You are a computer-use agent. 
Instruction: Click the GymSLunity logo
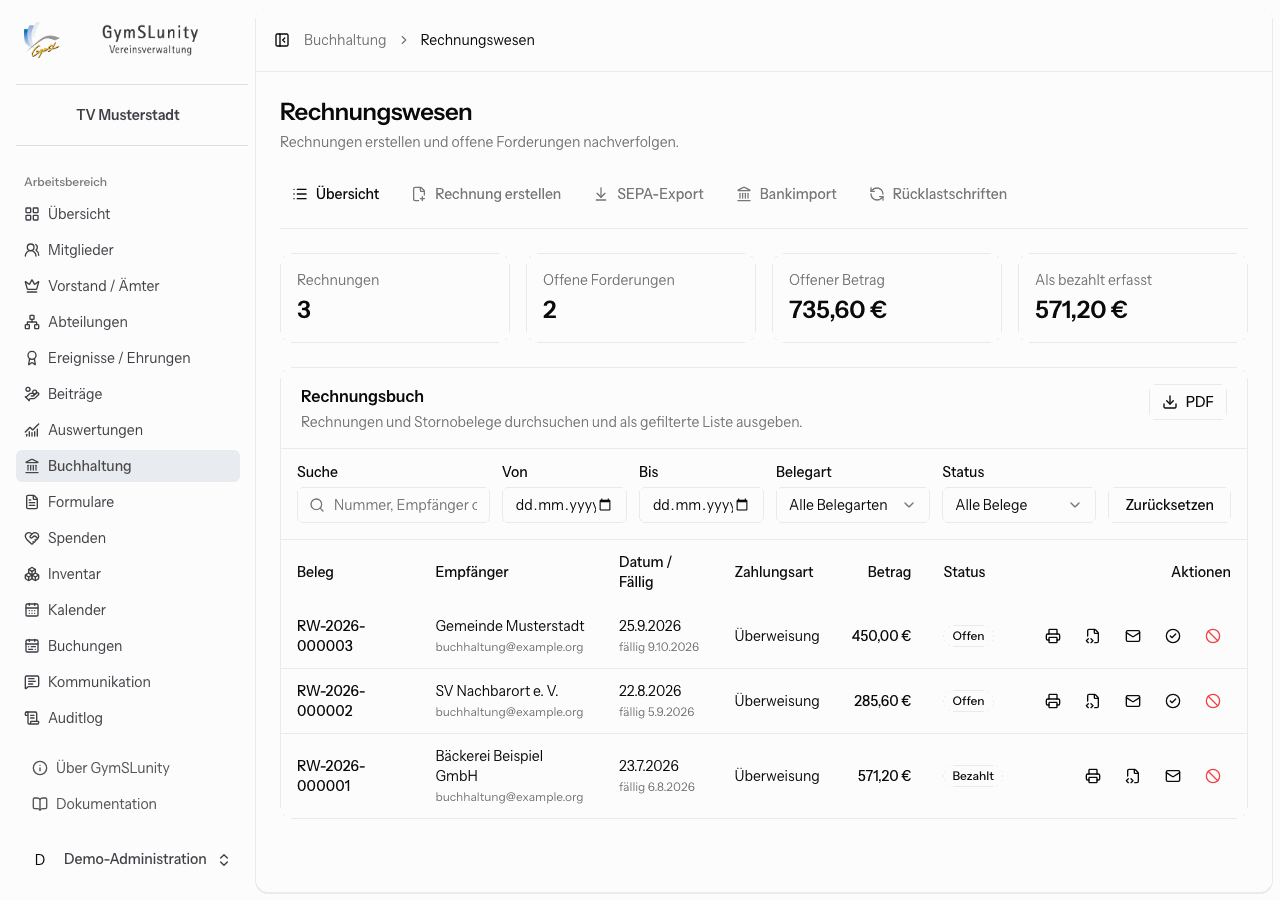pos(42,40)
